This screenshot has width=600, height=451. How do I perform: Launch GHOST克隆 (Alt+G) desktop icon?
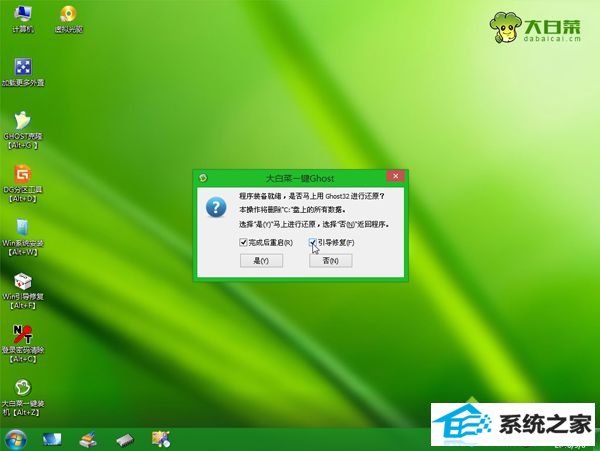(23, 130)
